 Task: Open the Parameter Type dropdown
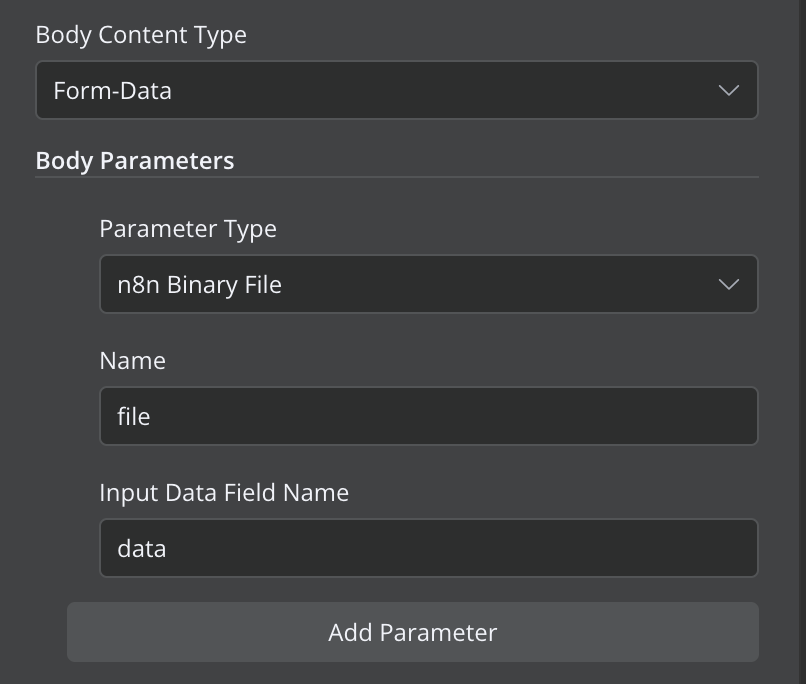(x=429, y=284)
